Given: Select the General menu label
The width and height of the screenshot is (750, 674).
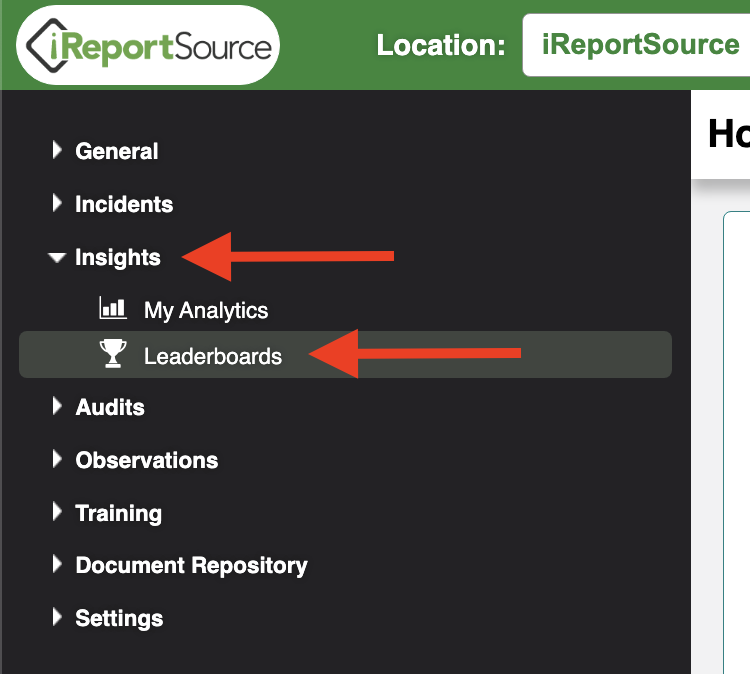Looking at the screenshot, I should coord(117,151).
